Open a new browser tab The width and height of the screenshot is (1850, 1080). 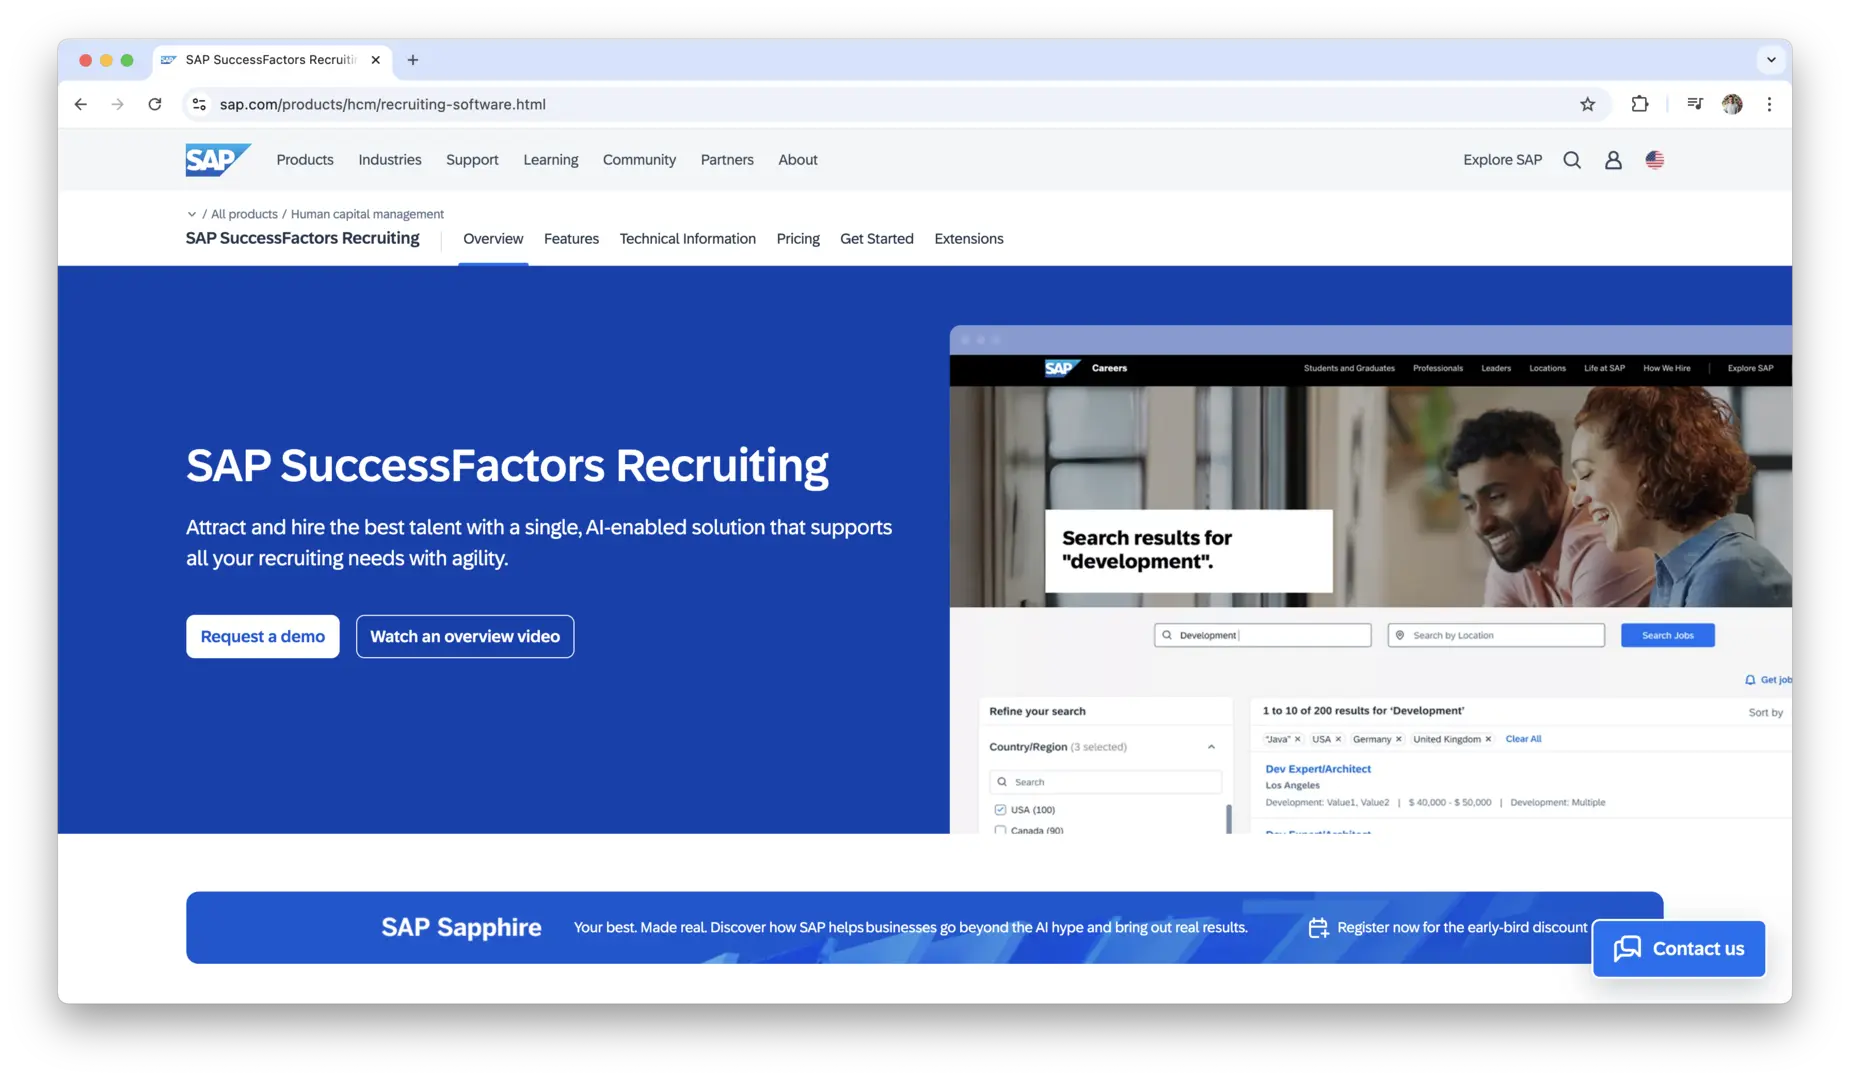click(x=413, y=60)
